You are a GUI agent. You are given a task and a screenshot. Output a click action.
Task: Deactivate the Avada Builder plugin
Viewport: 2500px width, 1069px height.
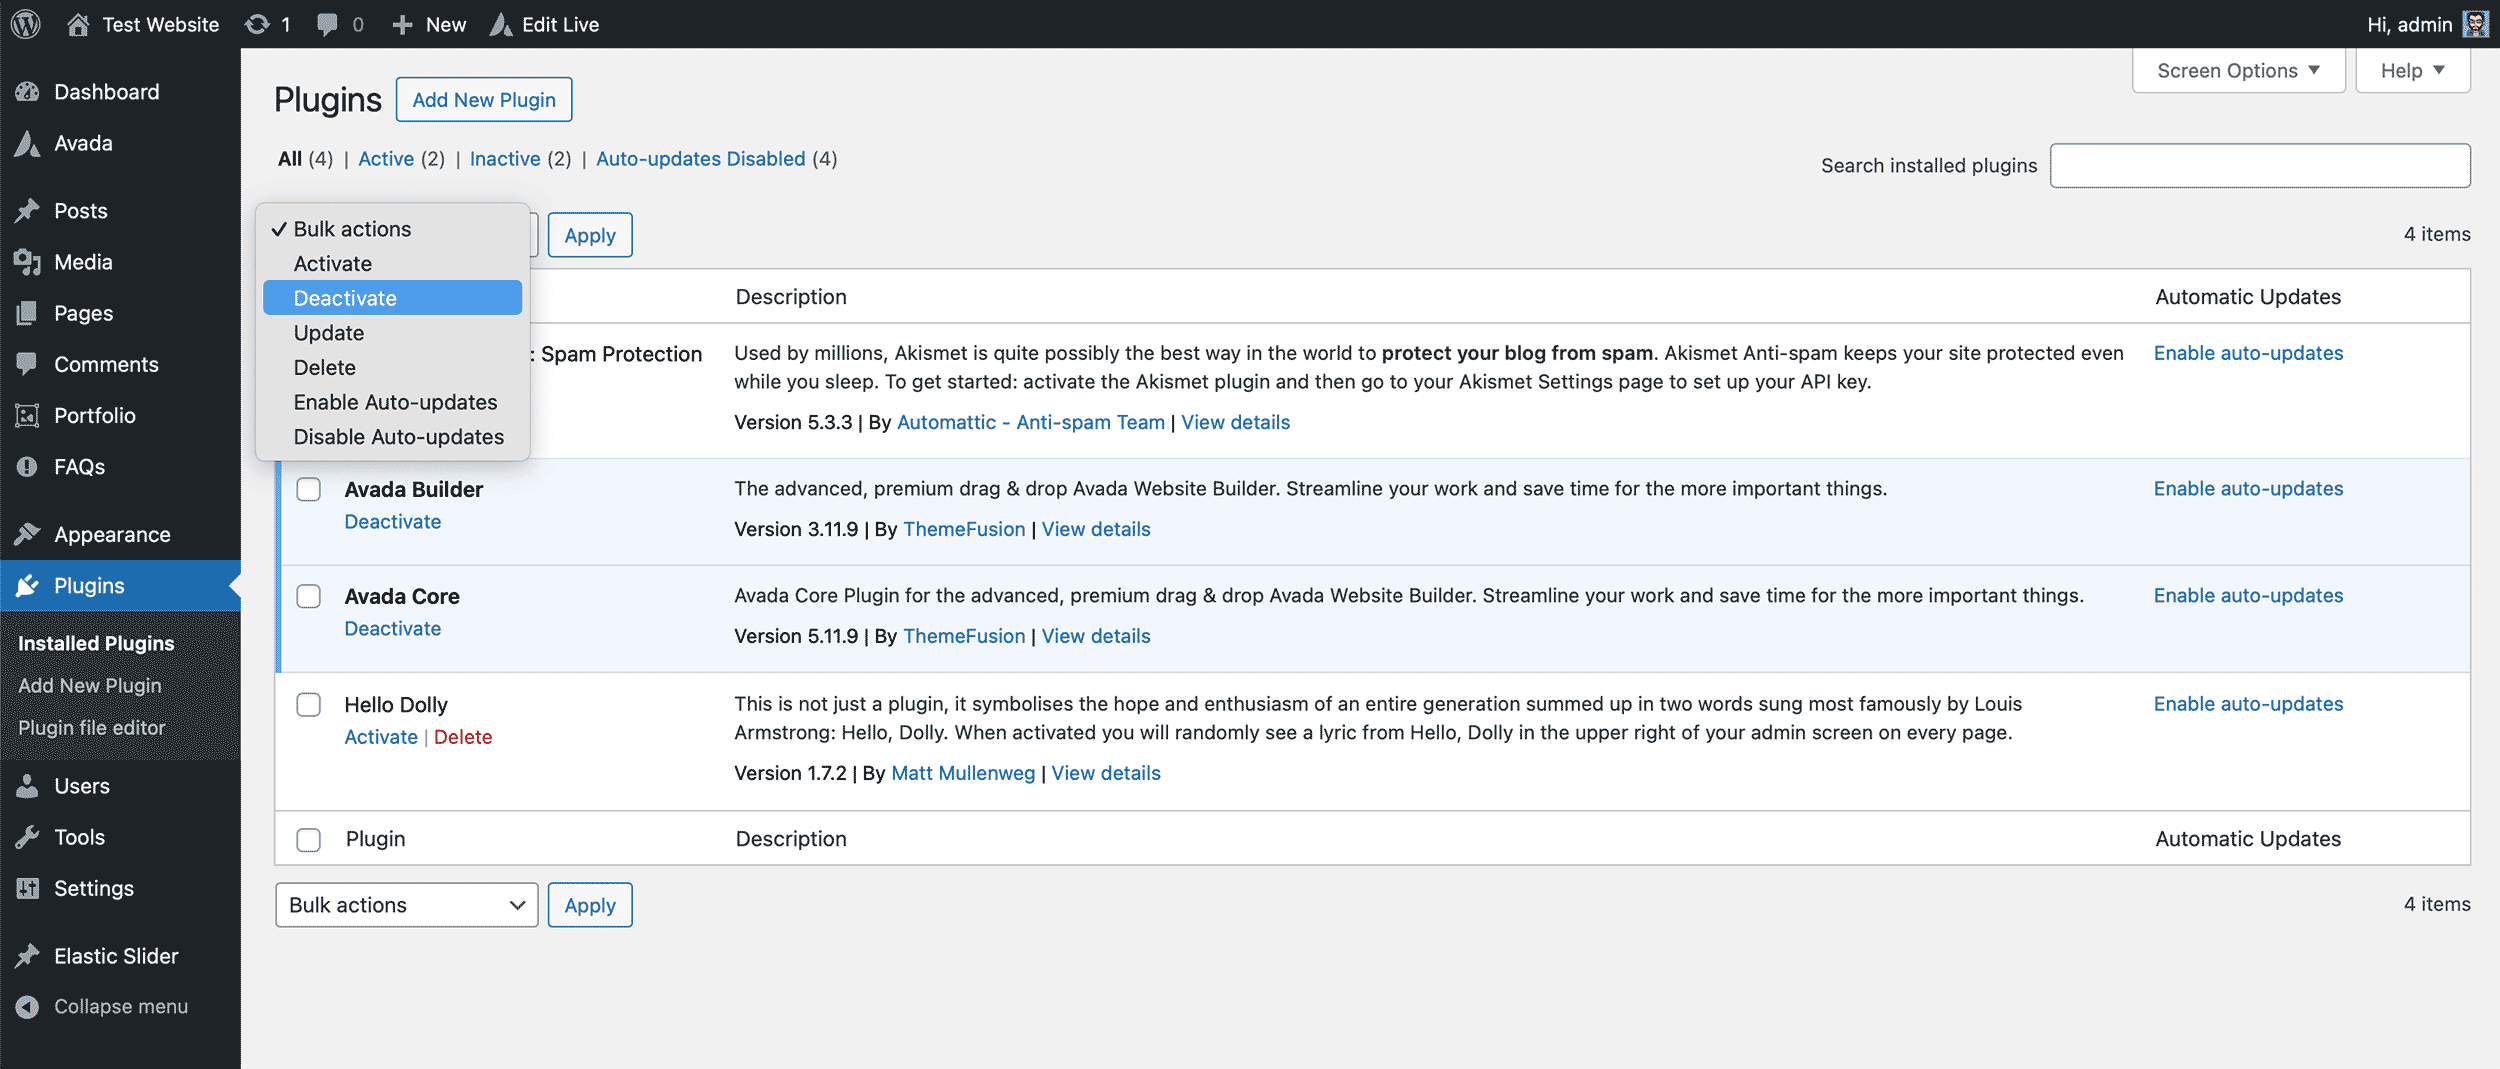pyautogui.click(x=392, y=522)
